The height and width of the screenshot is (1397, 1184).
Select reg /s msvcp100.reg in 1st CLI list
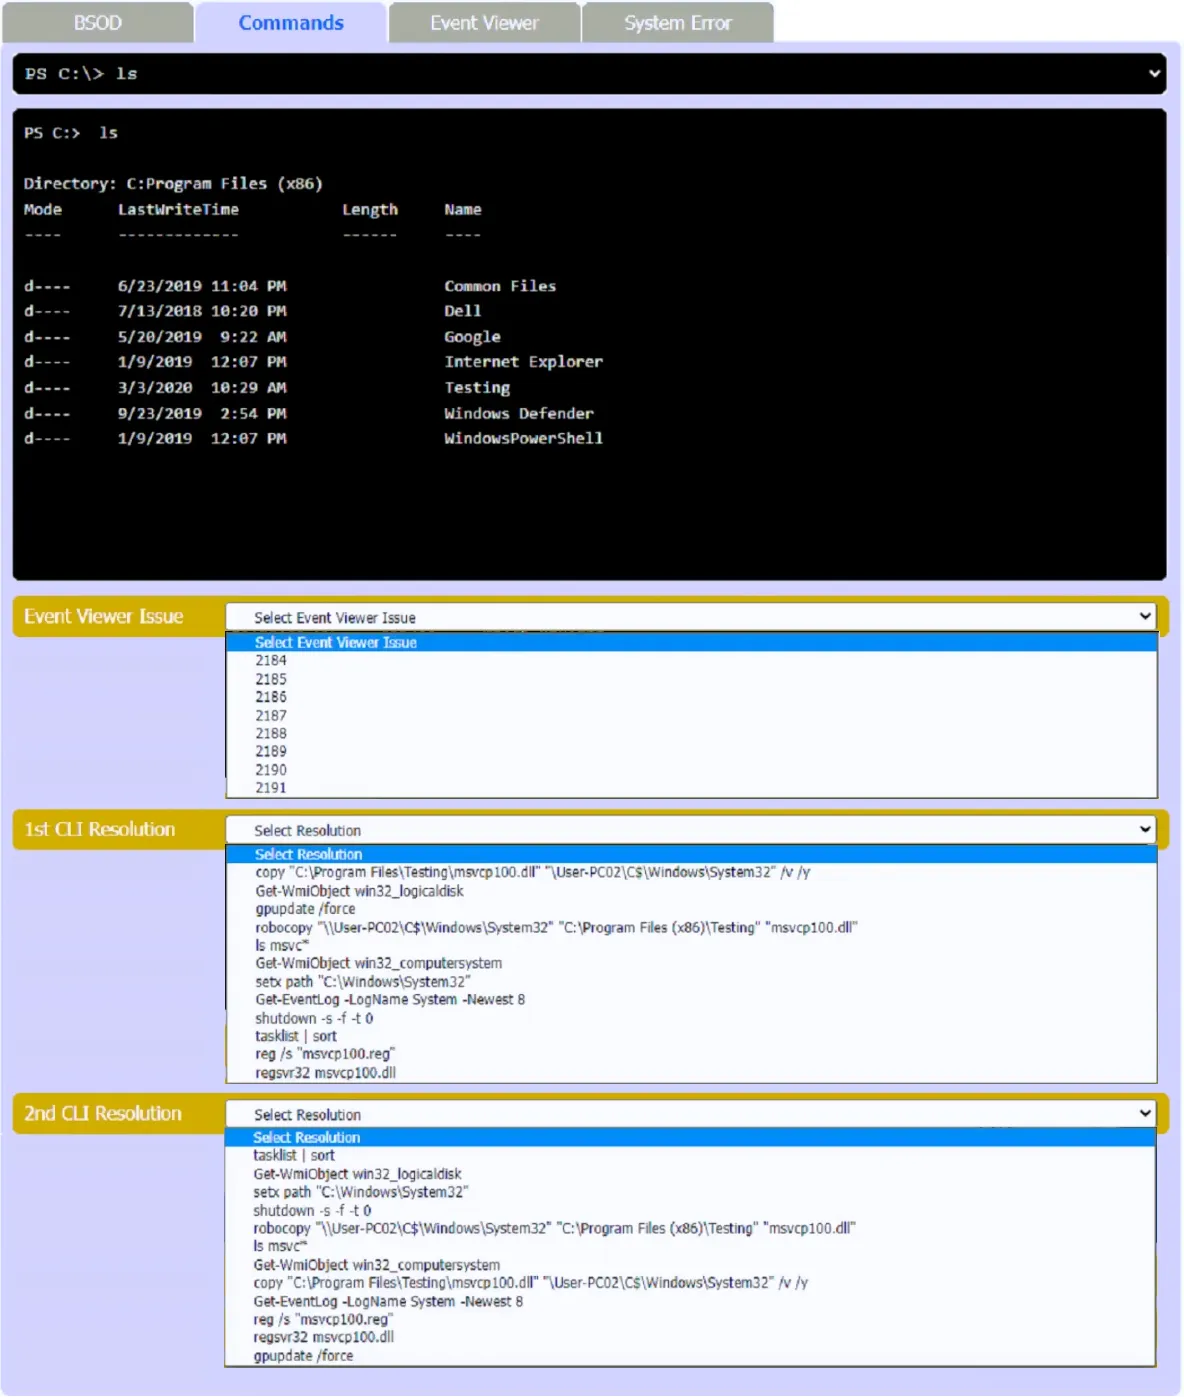pos(691,1054)
